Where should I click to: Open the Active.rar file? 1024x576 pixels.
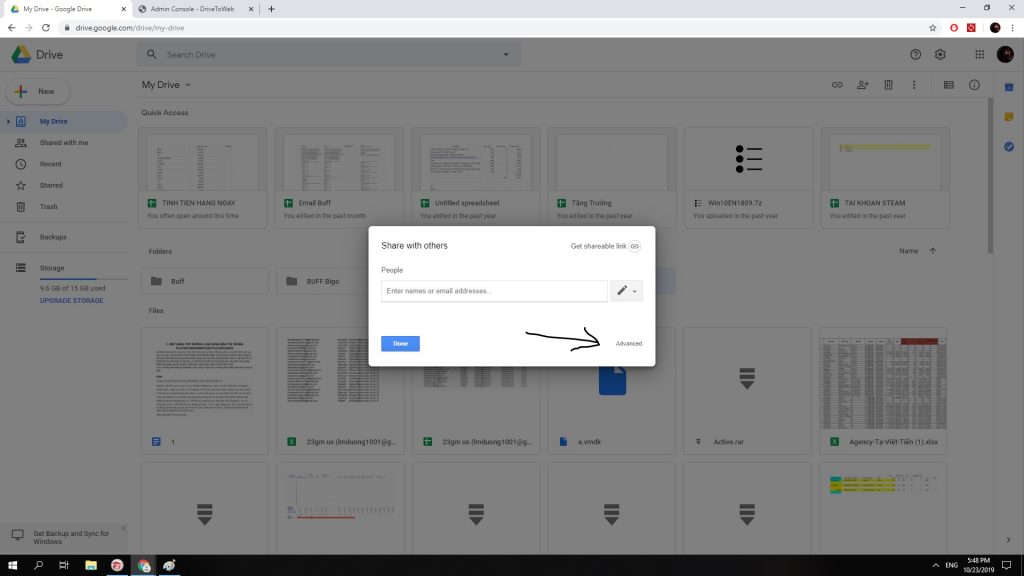(747, 391)
